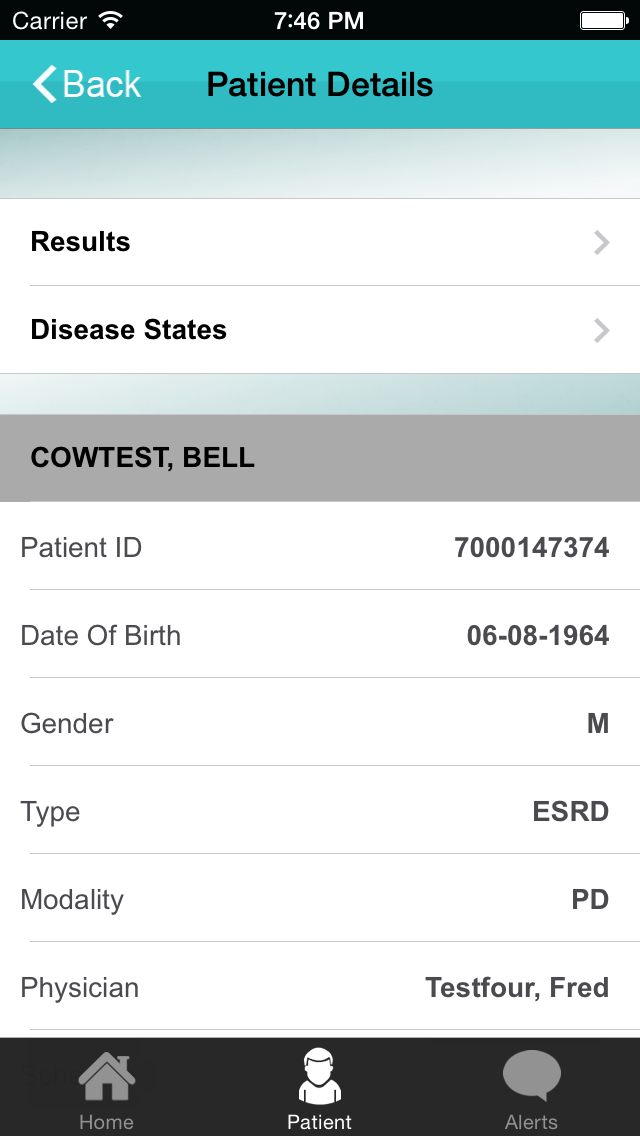This screenshot has width=640, height=1136.
Task: Open Alerts via the speech bubble icon
Action: [x=531, y=1075]
